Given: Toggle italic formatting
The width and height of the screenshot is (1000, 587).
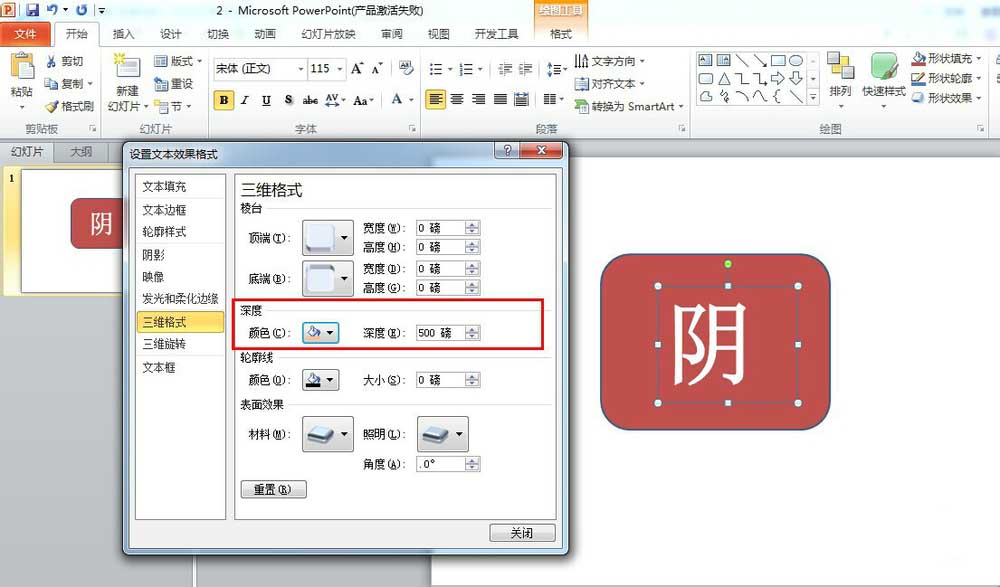Looking at the screenshot, I should pyautogui.click(x=243, y=100).
